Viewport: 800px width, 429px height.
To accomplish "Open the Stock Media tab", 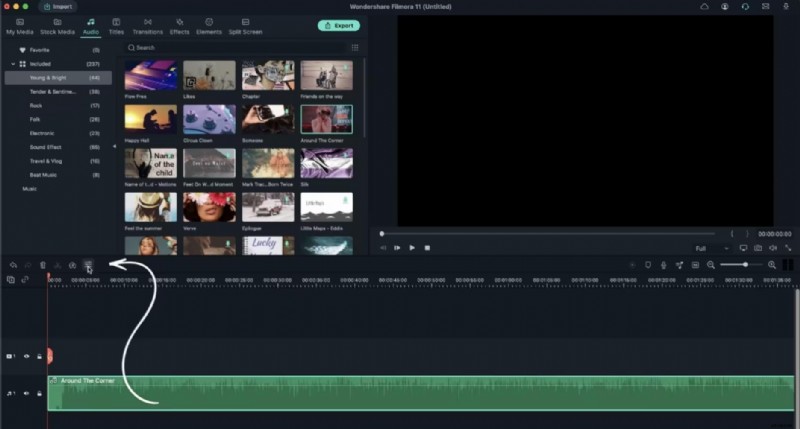I will click(58, 27).
